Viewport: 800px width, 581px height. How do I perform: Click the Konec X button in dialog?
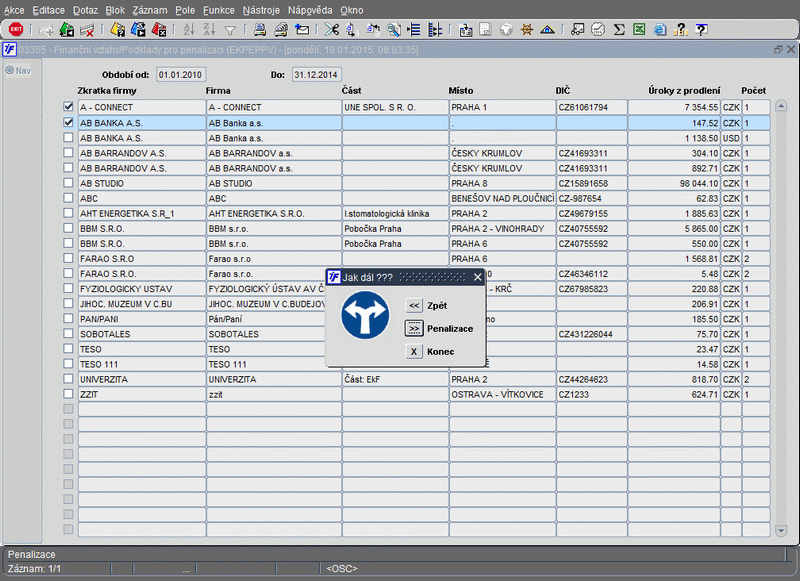pos(414,351)
